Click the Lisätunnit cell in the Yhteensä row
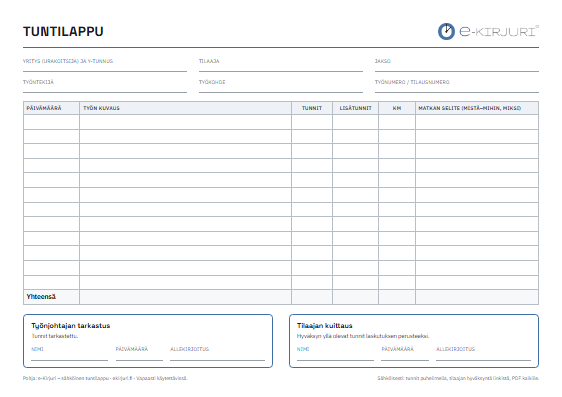The image size is (562, 397). pos(356,297)
